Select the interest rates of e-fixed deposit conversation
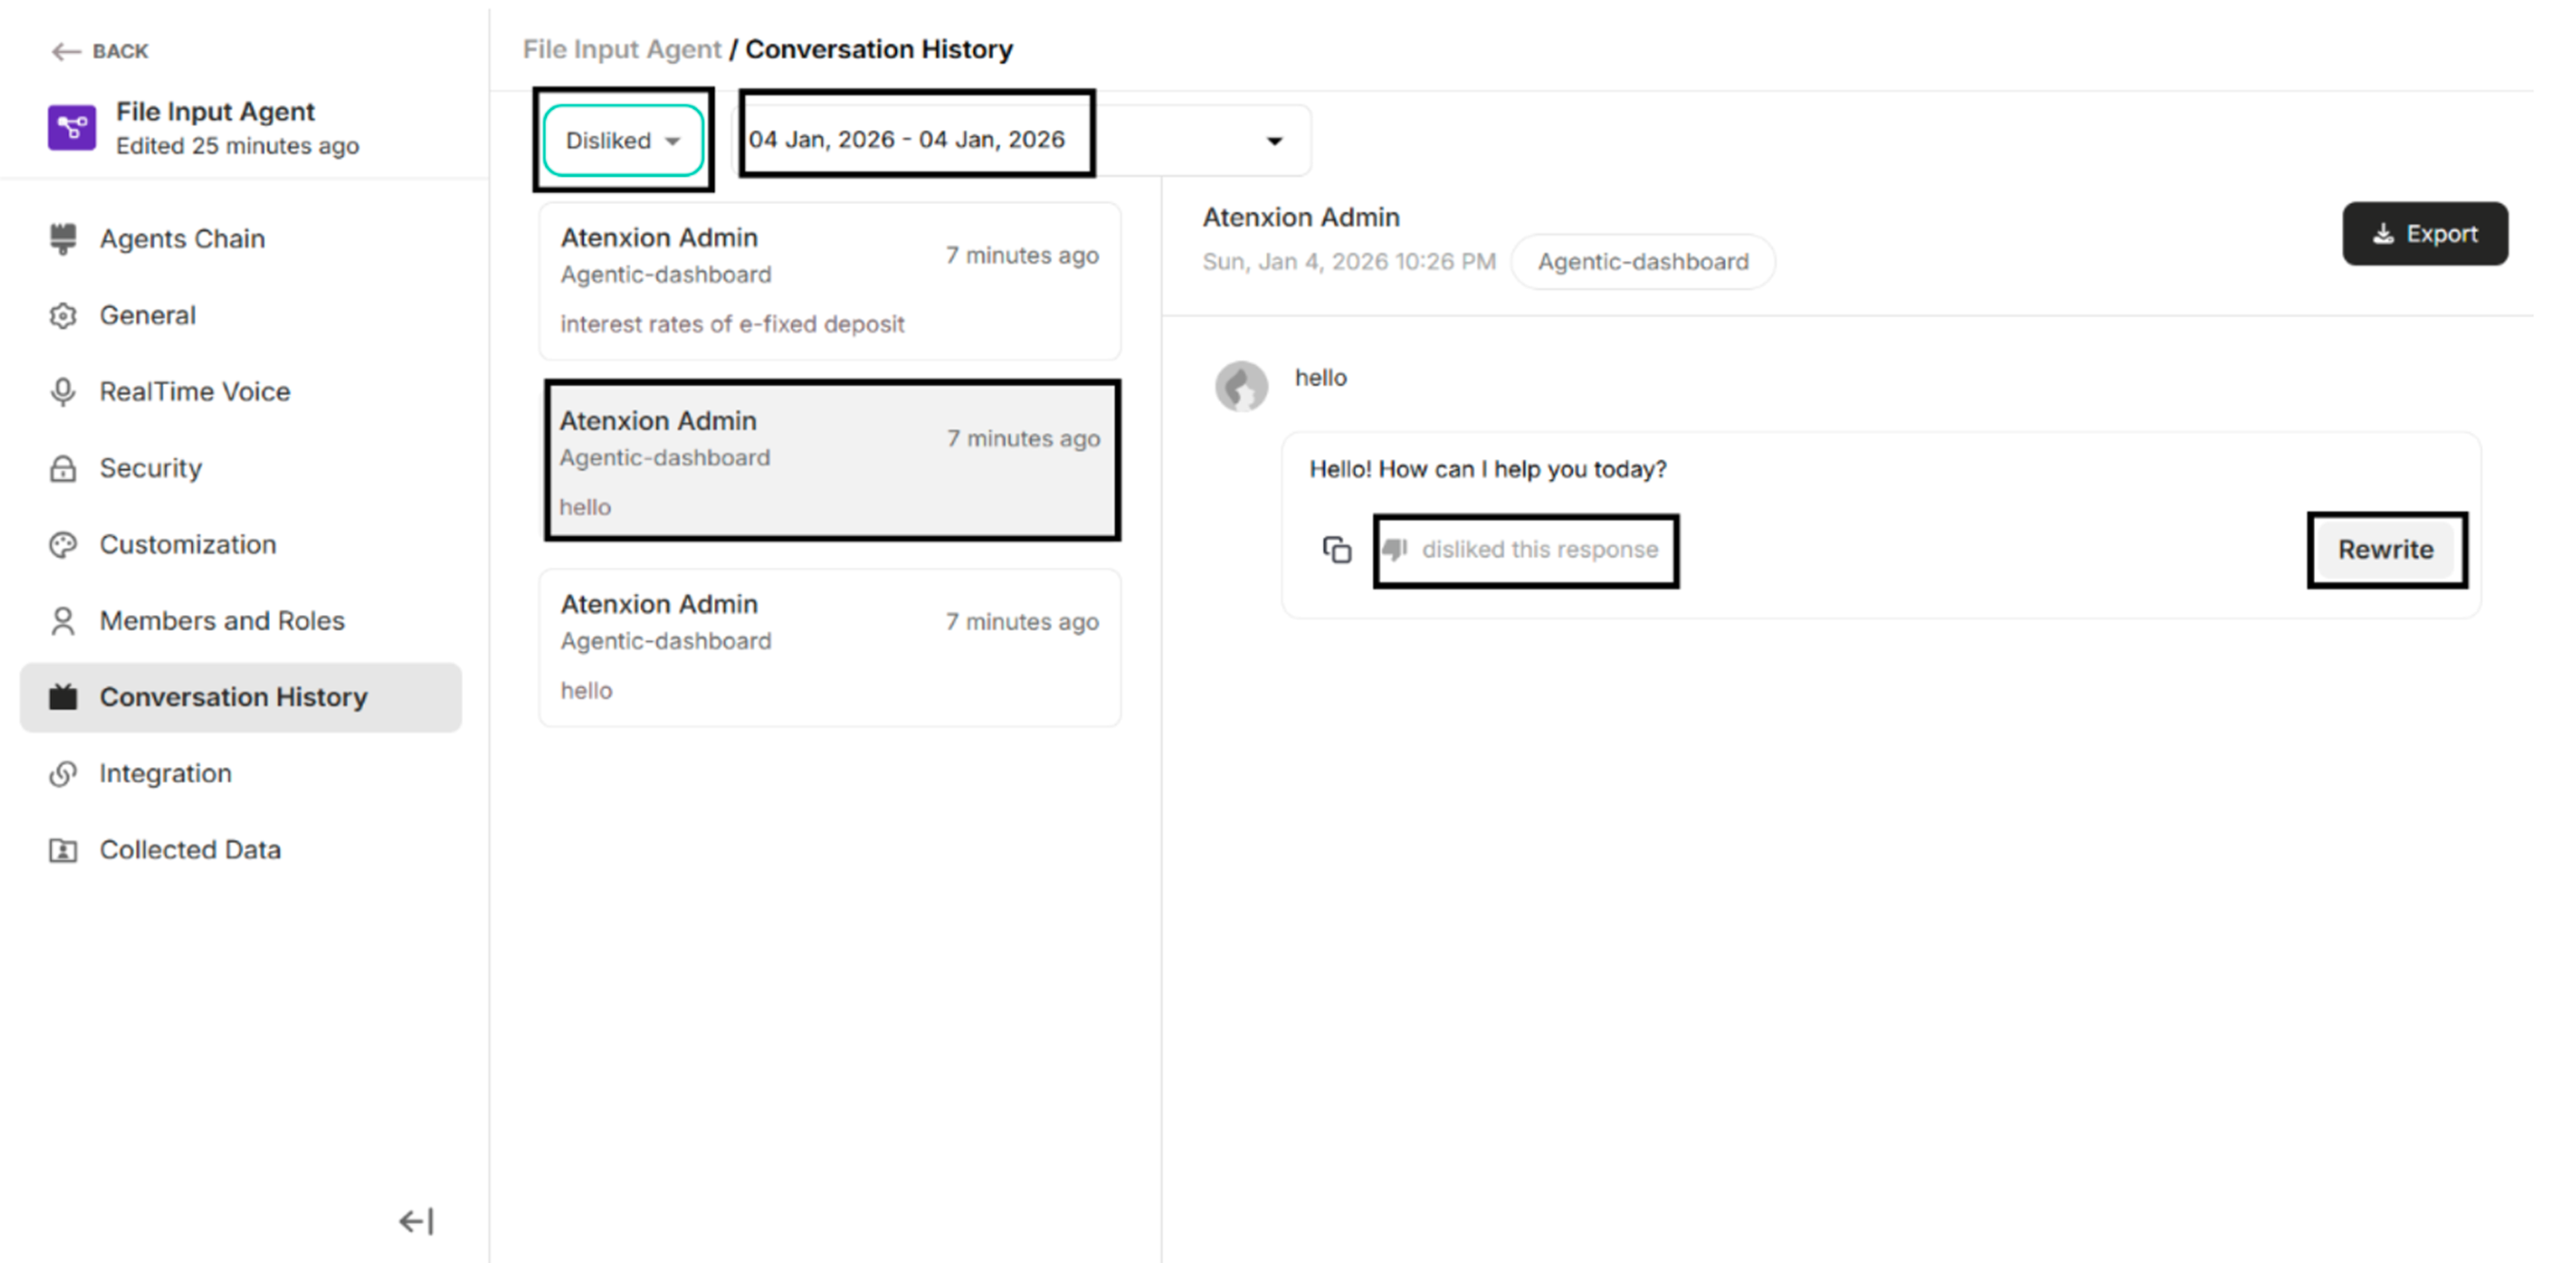Image resolution: width=2576 pixels, height=1263 pixels. [829, 281]
